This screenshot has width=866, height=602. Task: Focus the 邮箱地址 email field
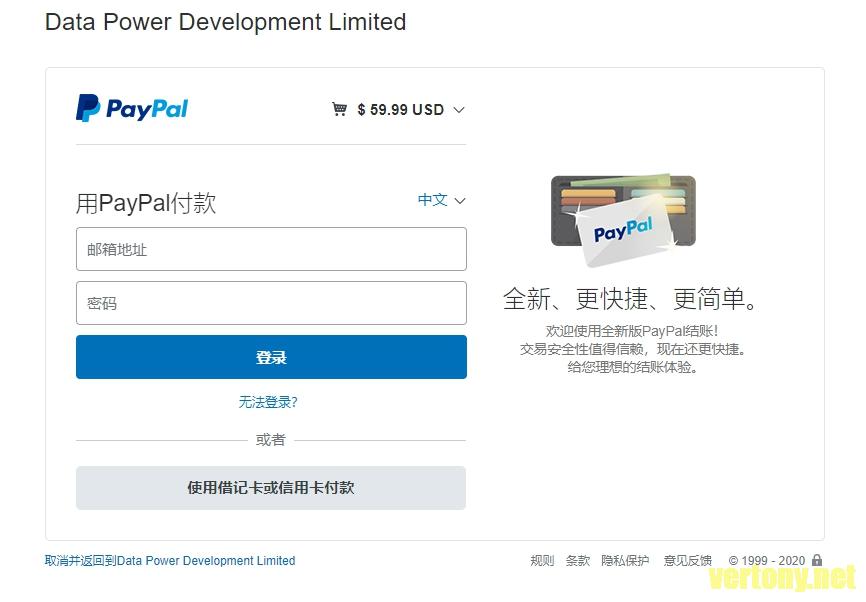271,249
